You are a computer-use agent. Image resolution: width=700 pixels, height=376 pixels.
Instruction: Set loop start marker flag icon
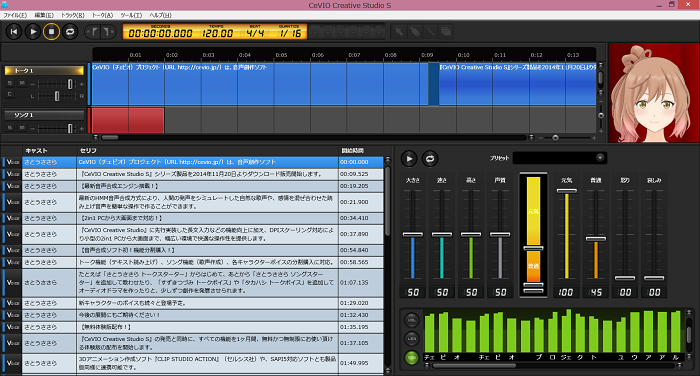94,32
